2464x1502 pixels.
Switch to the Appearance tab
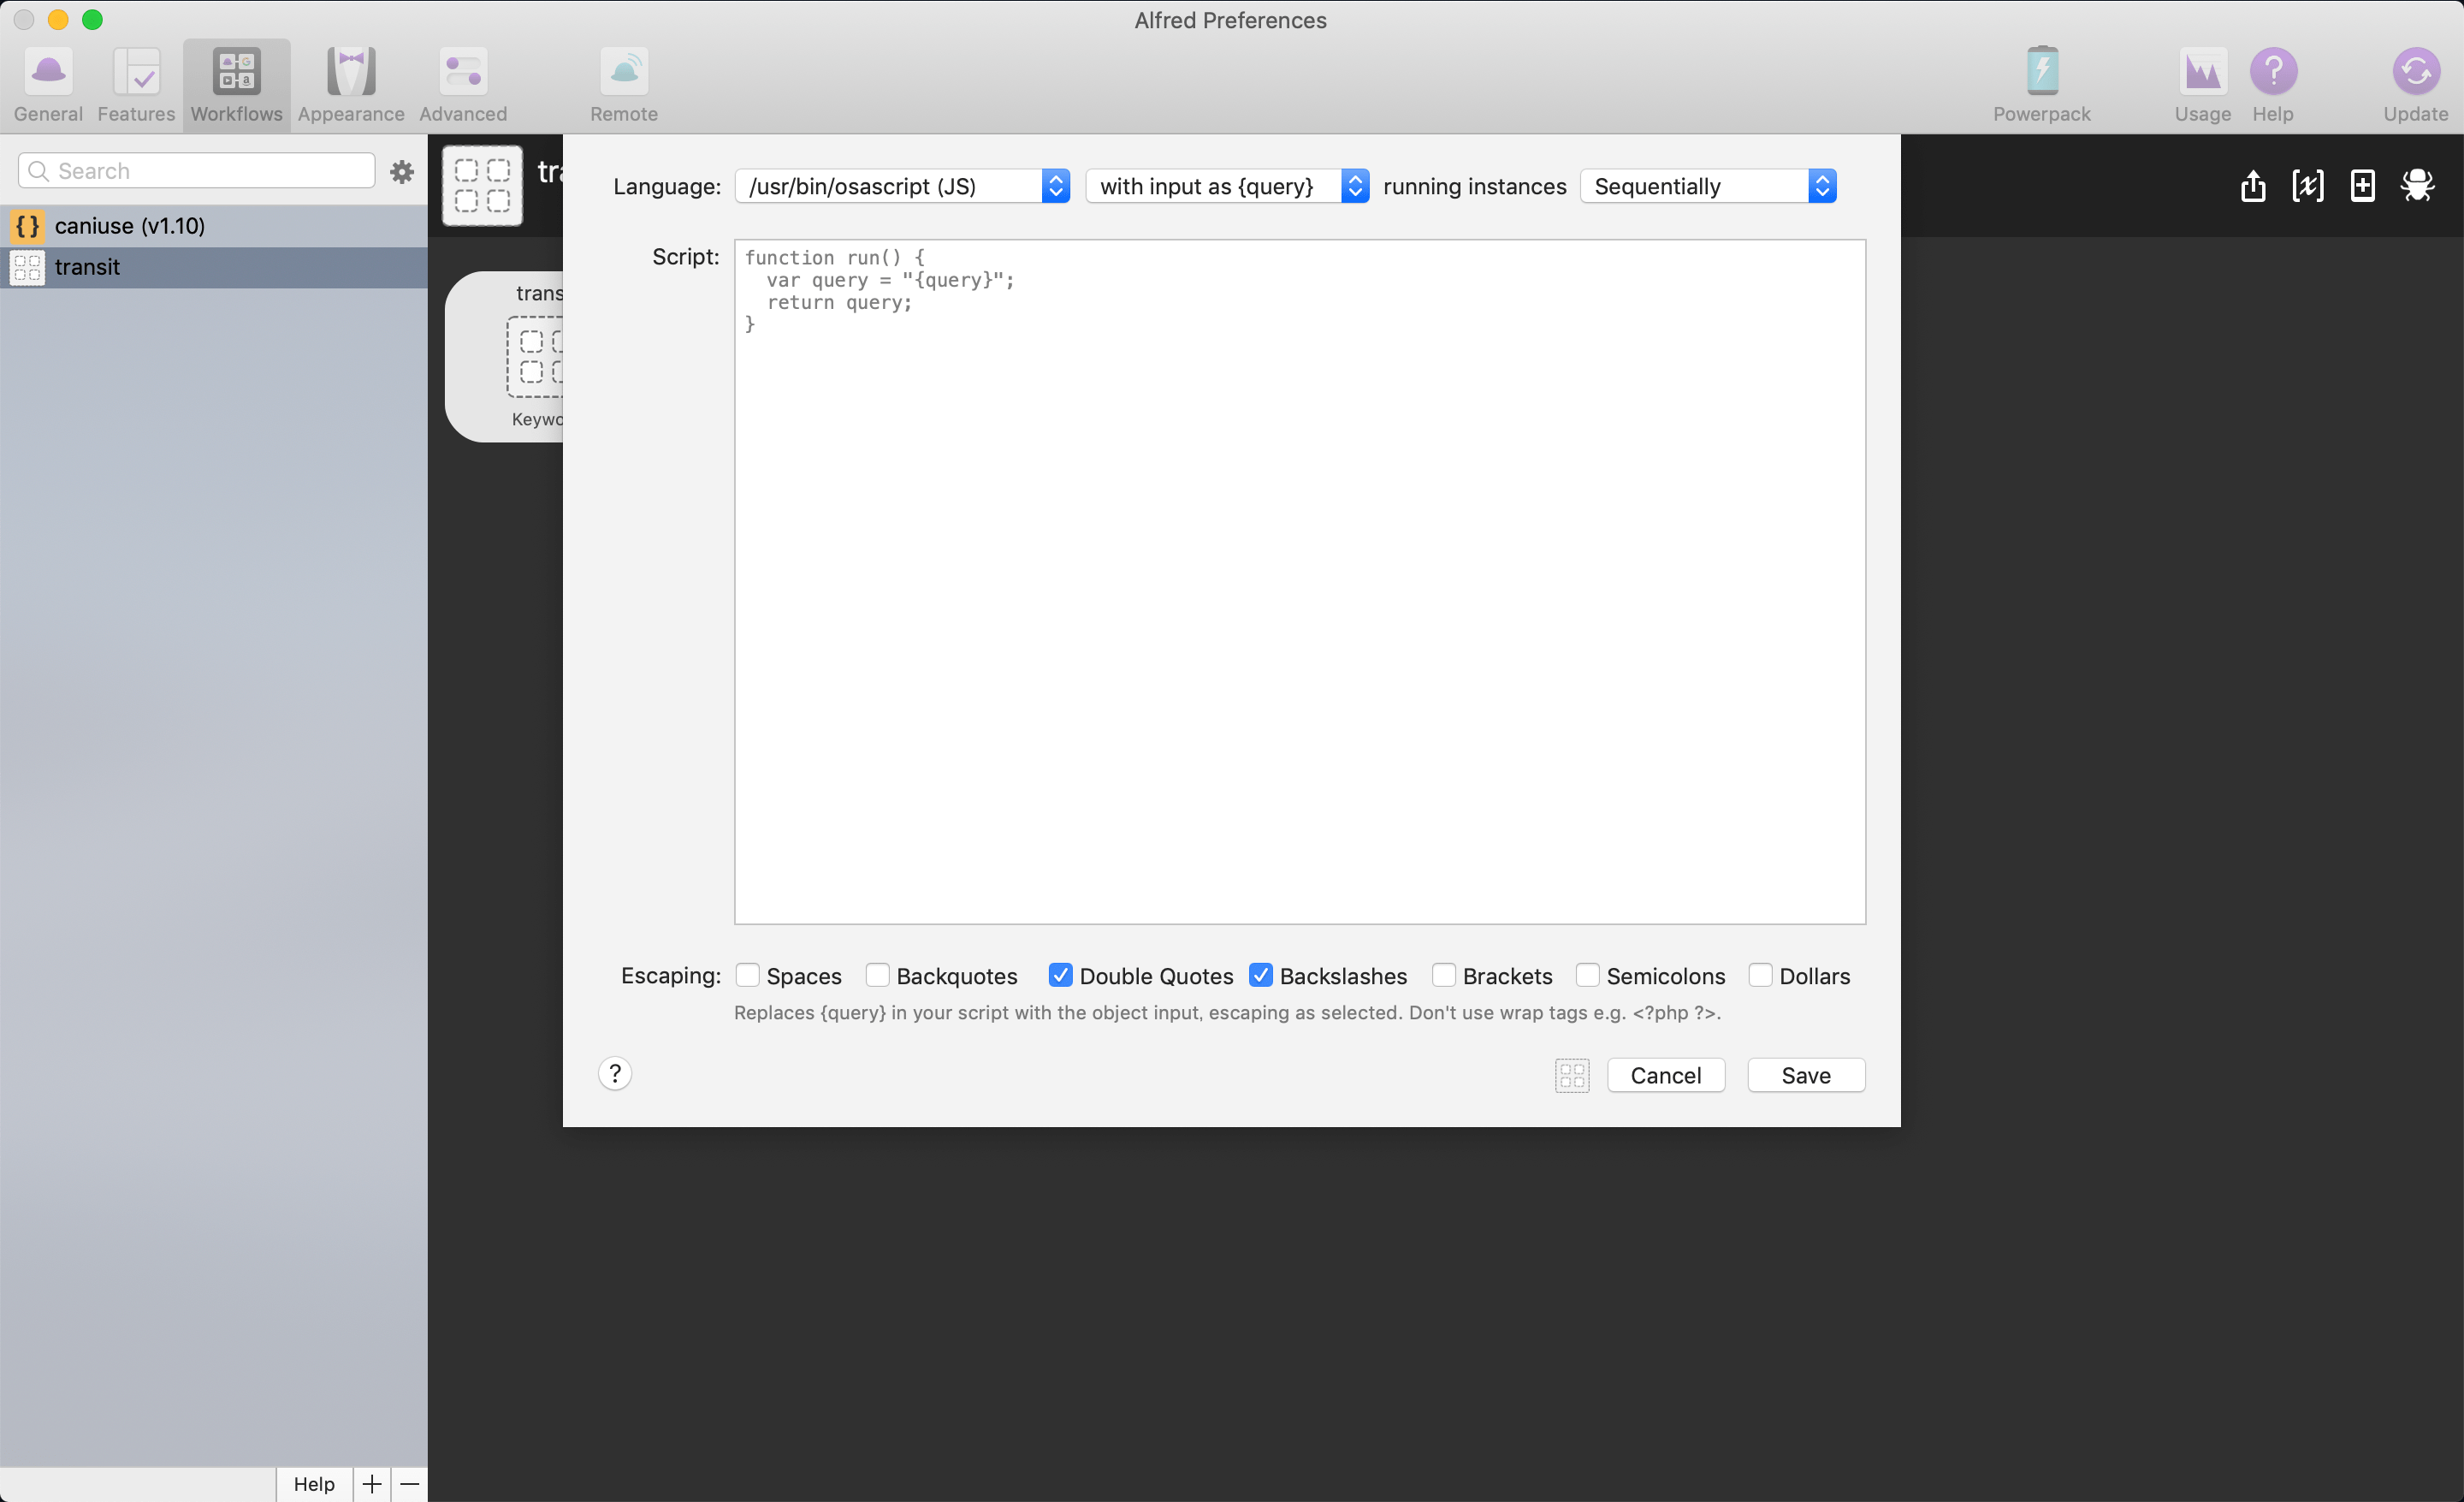click(351, 84)
